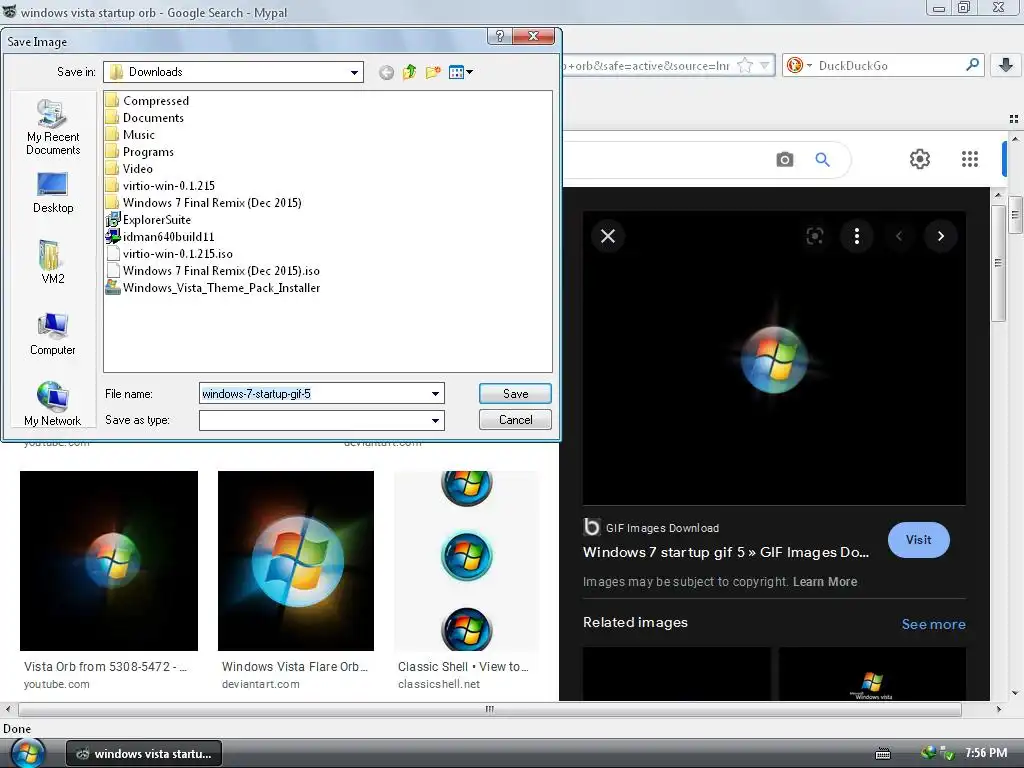Select the ExplorerSuite file
This screenshot has width=1024, height=768.
[x=149, y=219]
